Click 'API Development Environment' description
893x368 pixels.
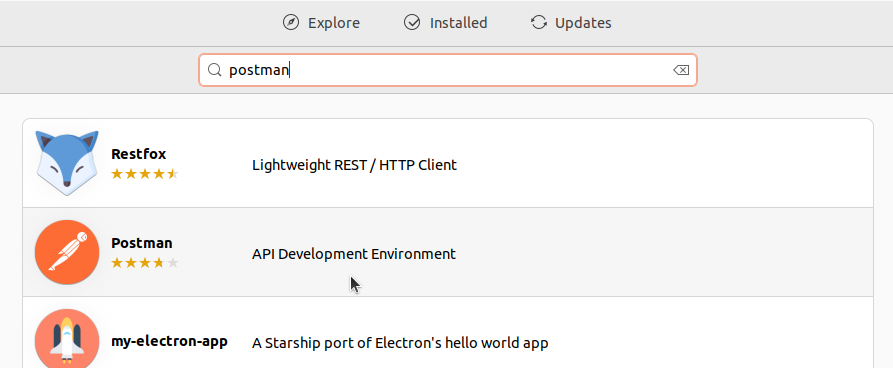[x=354, y=254]
